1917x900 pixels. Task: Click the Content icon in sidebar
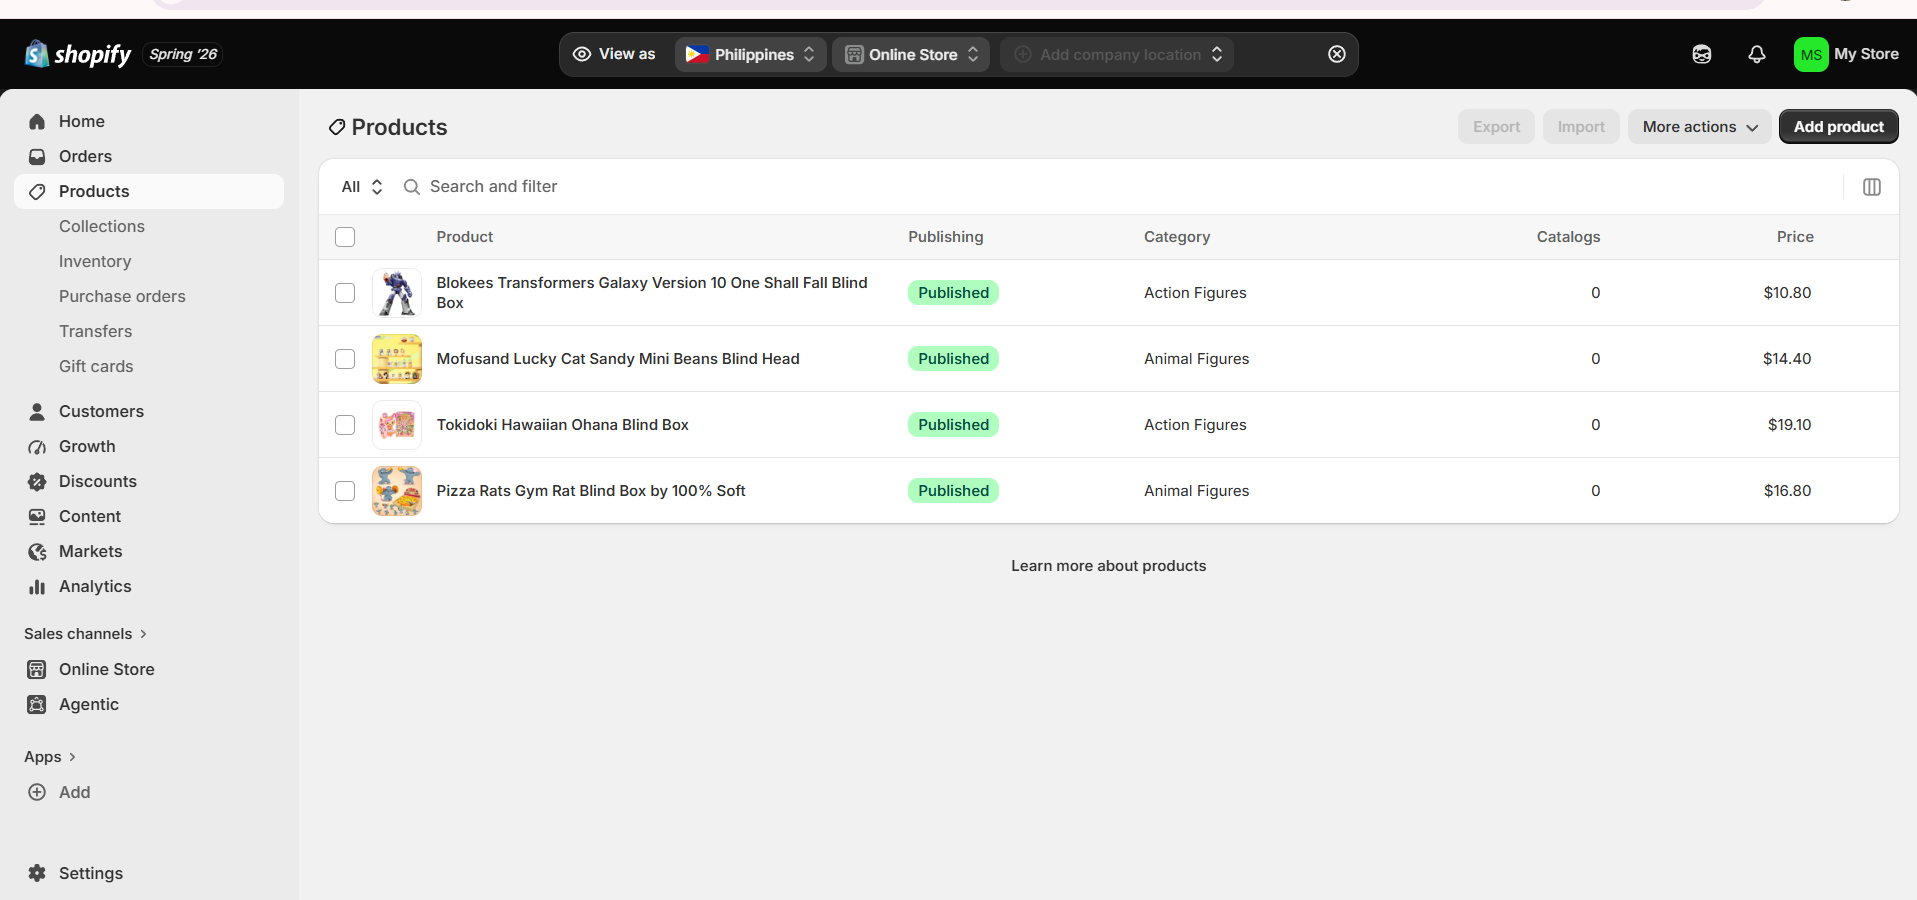pos(37,516)
